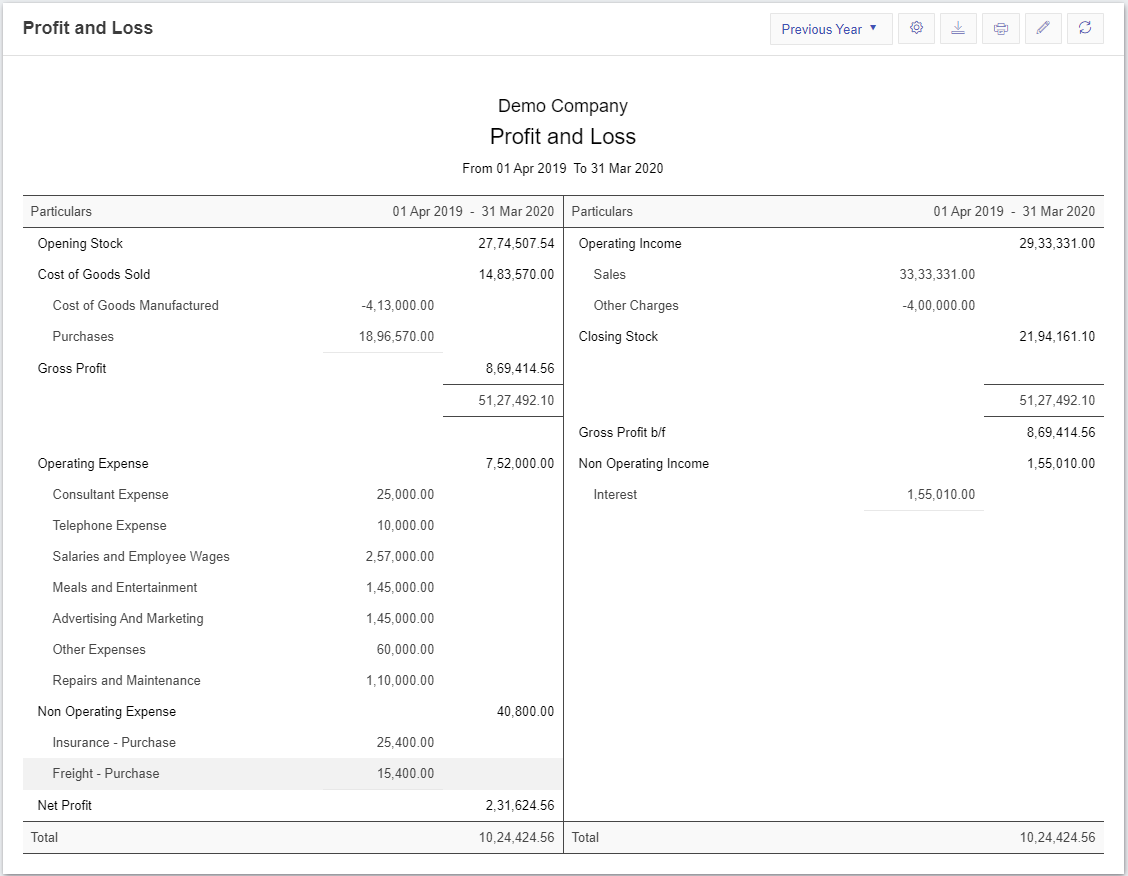Refresh the report data
This screenshot has height=876, width=1128.
pos(1085,28)
